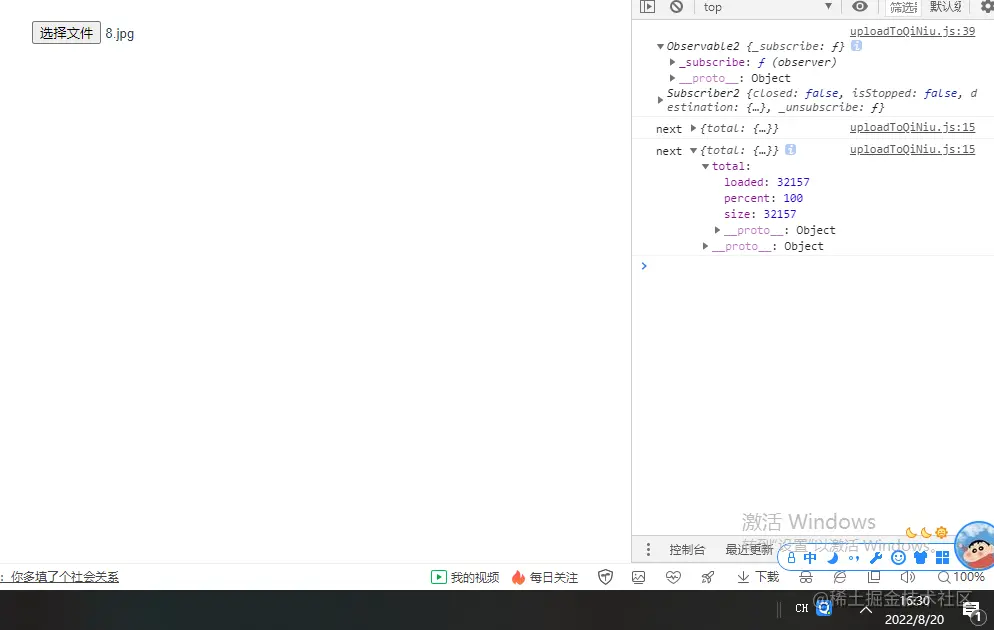Open the 100% zoom level control

point(961,577)
